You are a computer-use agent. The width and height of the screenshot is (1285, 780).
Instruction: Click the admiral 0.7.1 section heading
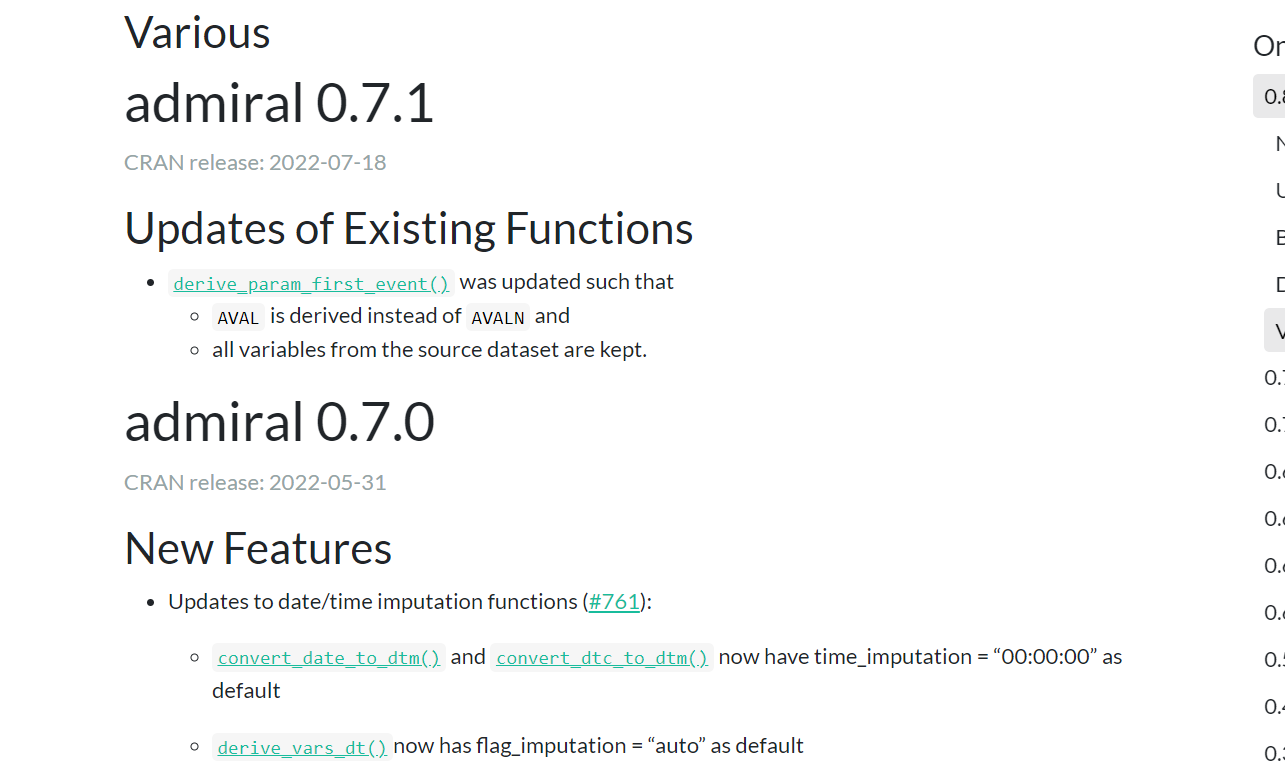pyautogui.click(x=279, y=103)
